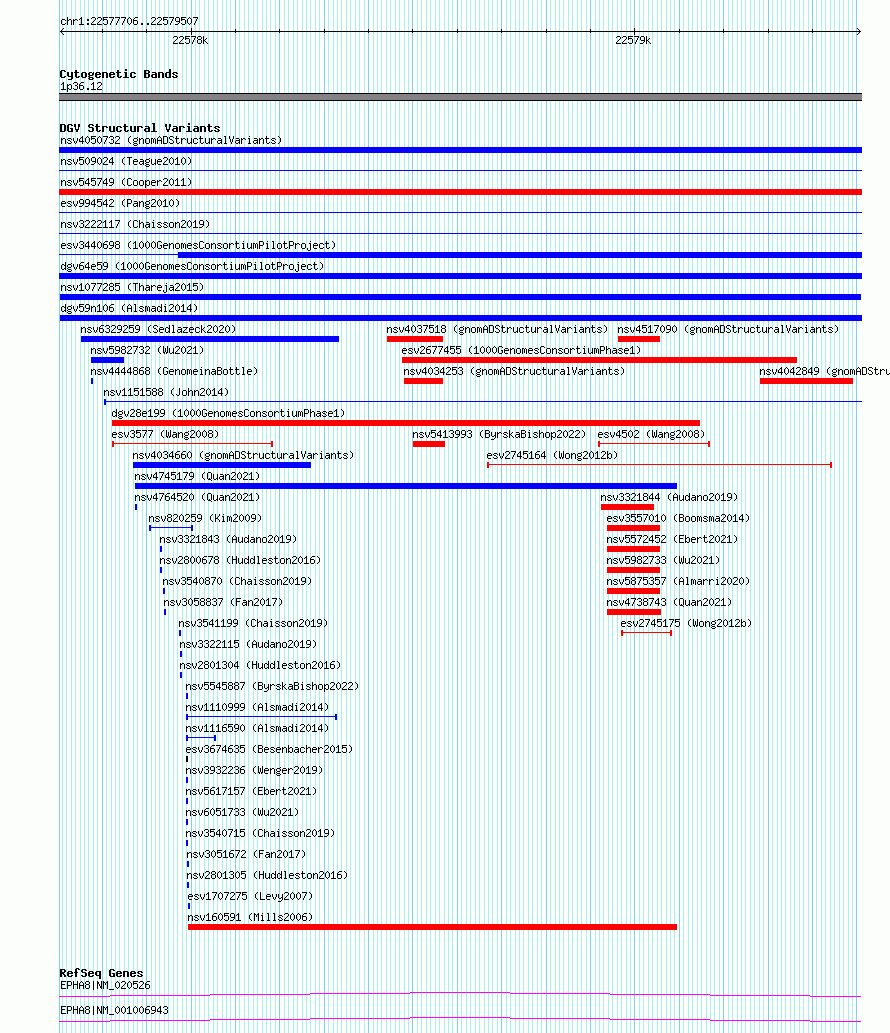The image size is (890, 1033).
Task: Click nsv6329259 (Sedlazeck2020) label
Action: [158, 329]
